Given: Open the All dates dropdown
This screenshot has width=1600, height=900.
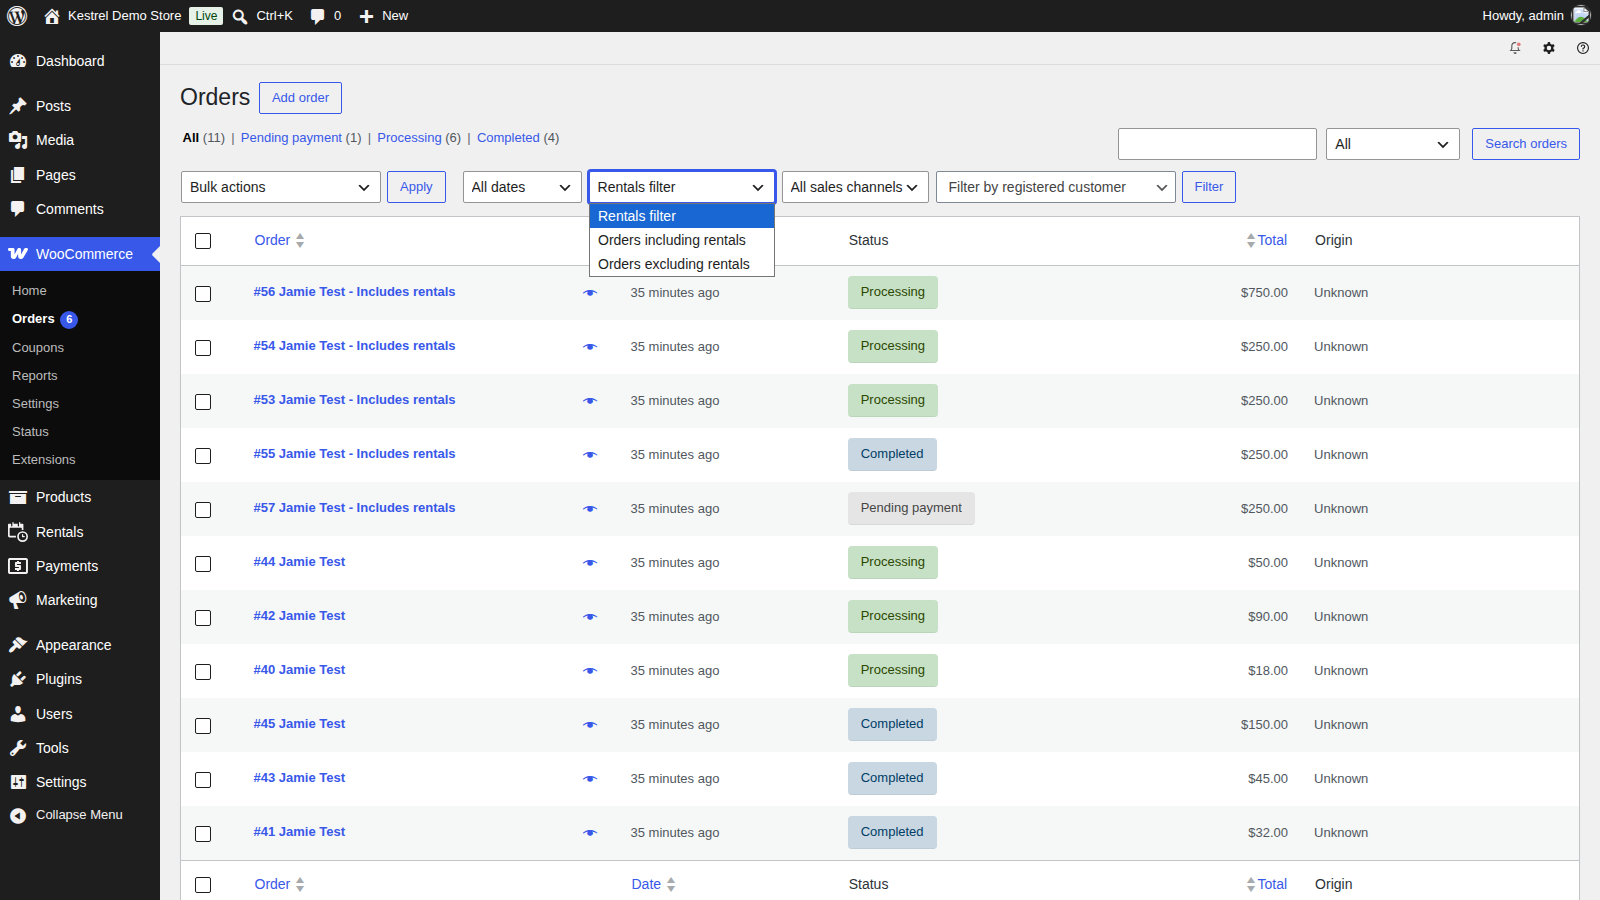Looking at the screenshot, I should 522,187.
